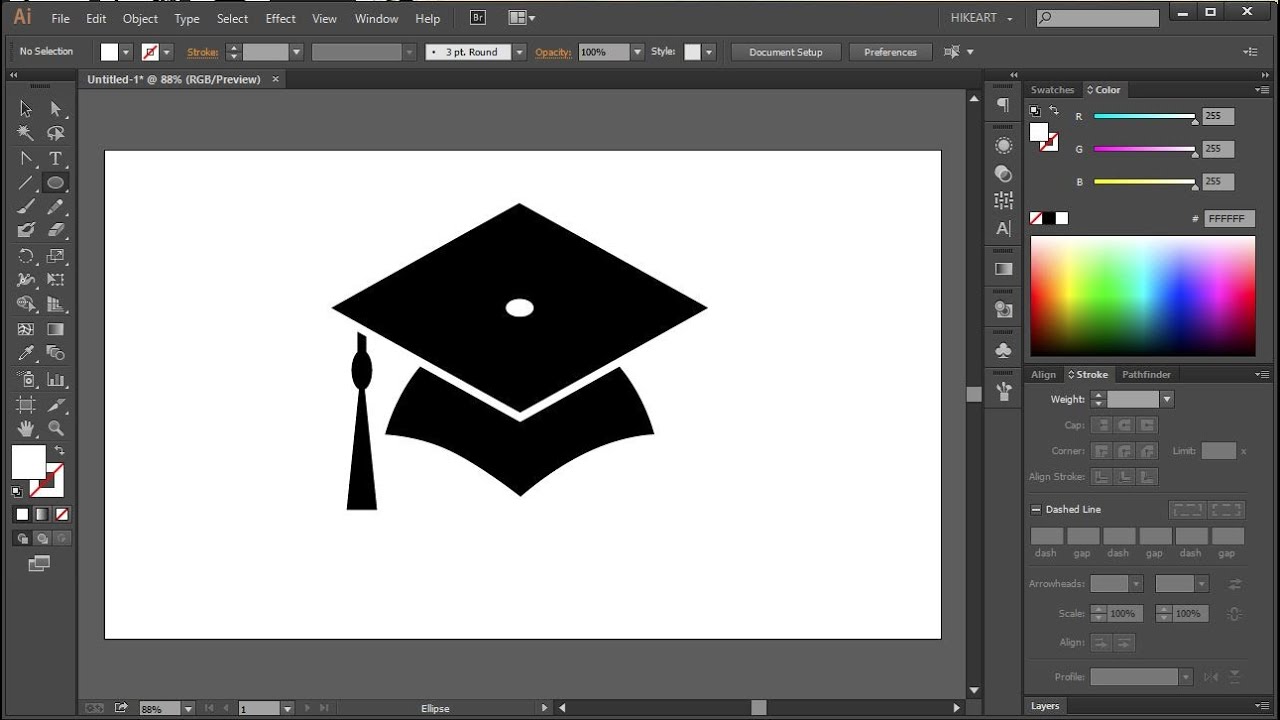Swap fill and stroke in Color panel
Viewport: 1280px width, 720px height.
(1053, 111)
